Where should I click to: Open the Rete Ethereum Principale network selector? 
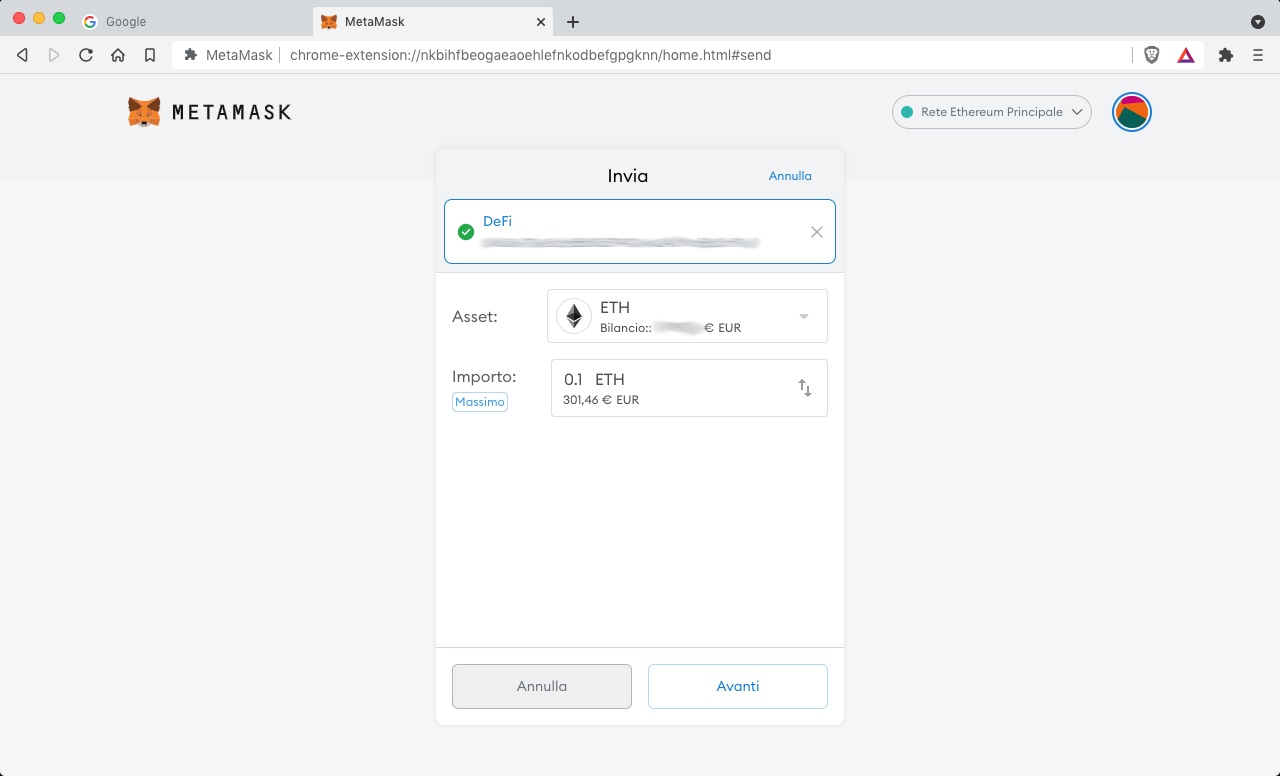[x=991, y=112]
